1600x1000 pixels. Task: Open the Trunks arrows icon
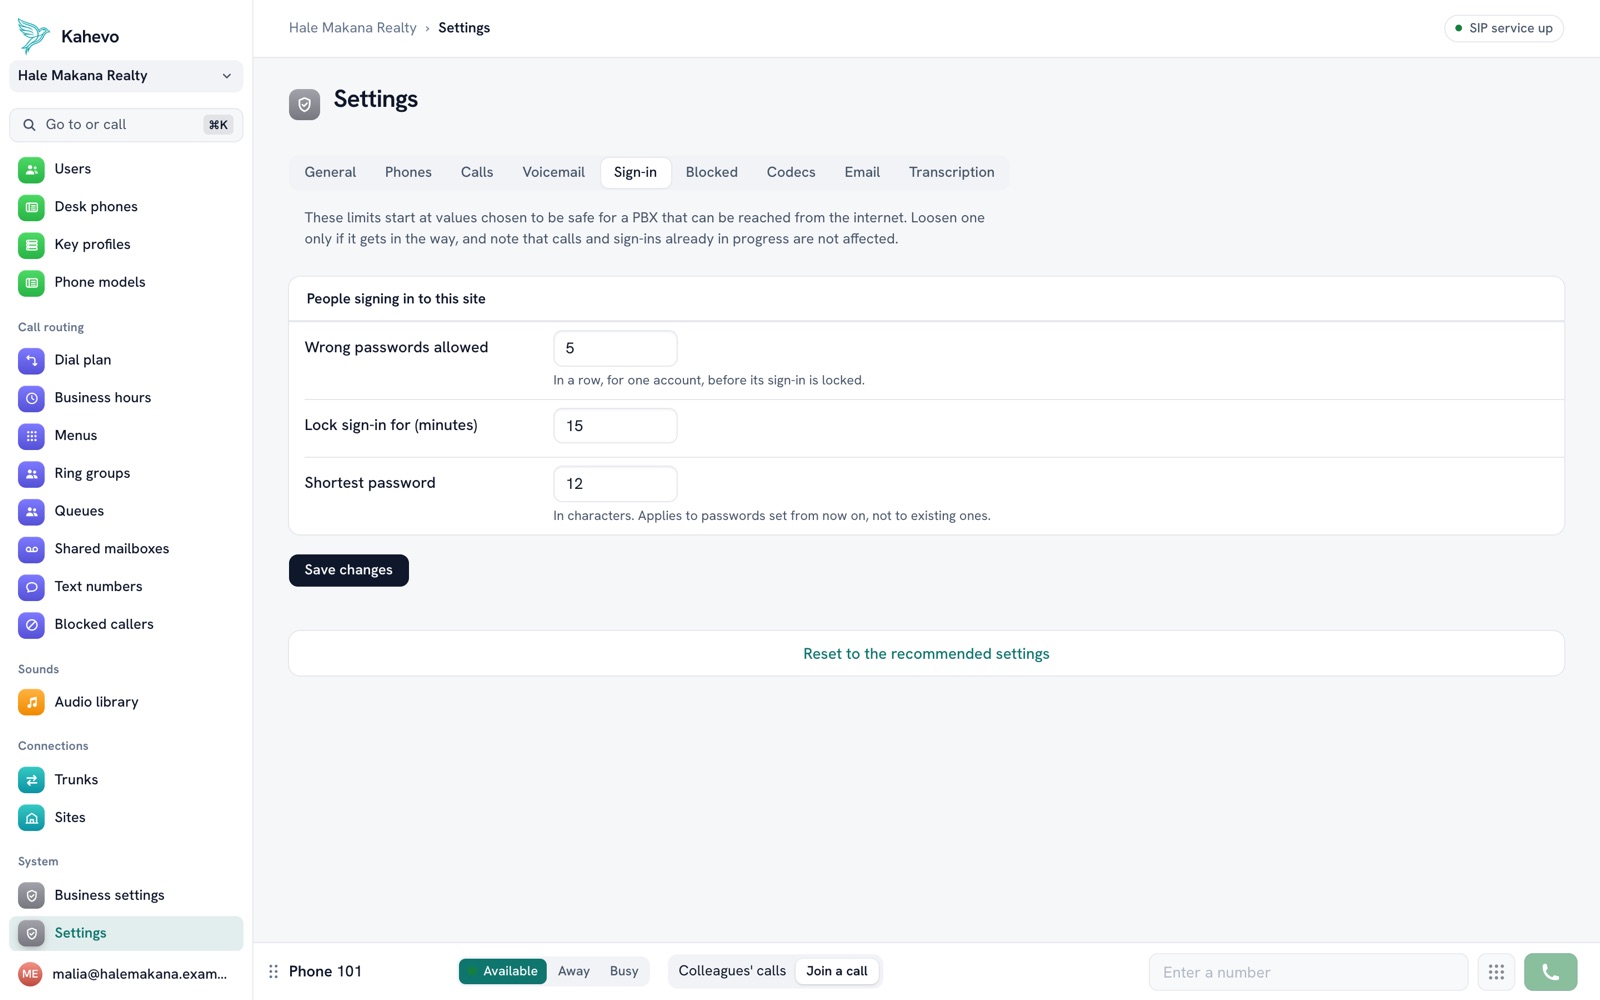click(x=31, y=780)
